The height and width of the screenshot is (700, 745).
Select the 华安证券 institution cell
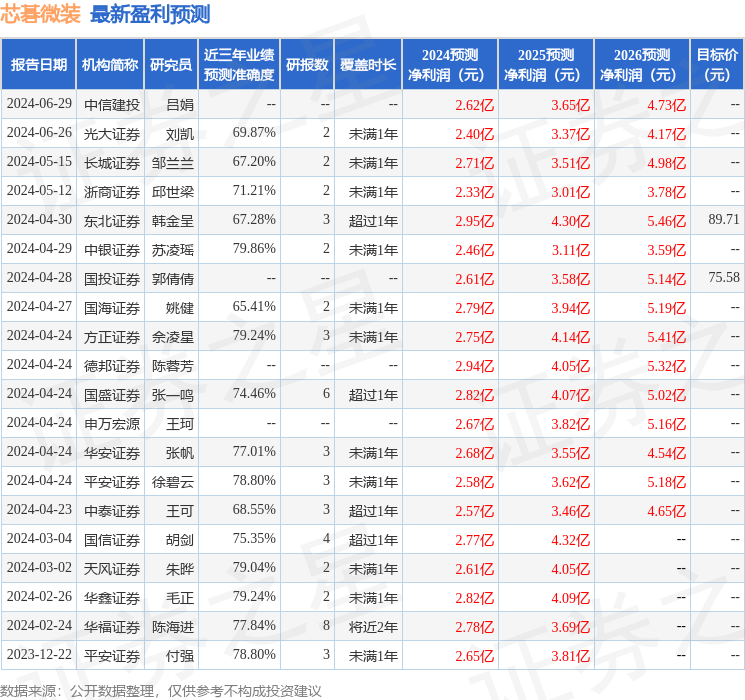click(x=112, y=453)
